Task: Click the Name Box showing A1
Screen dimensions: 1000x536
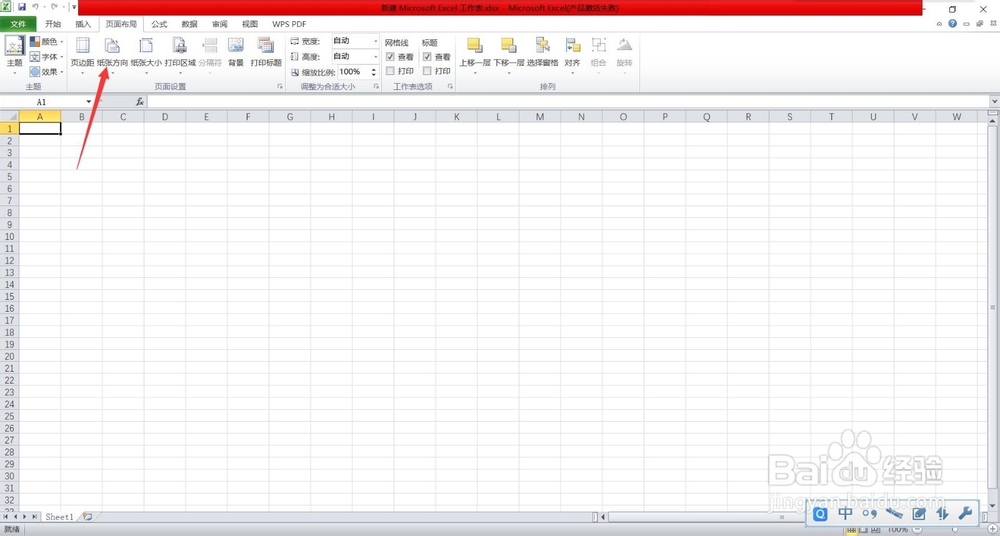Action: [41, 102]
